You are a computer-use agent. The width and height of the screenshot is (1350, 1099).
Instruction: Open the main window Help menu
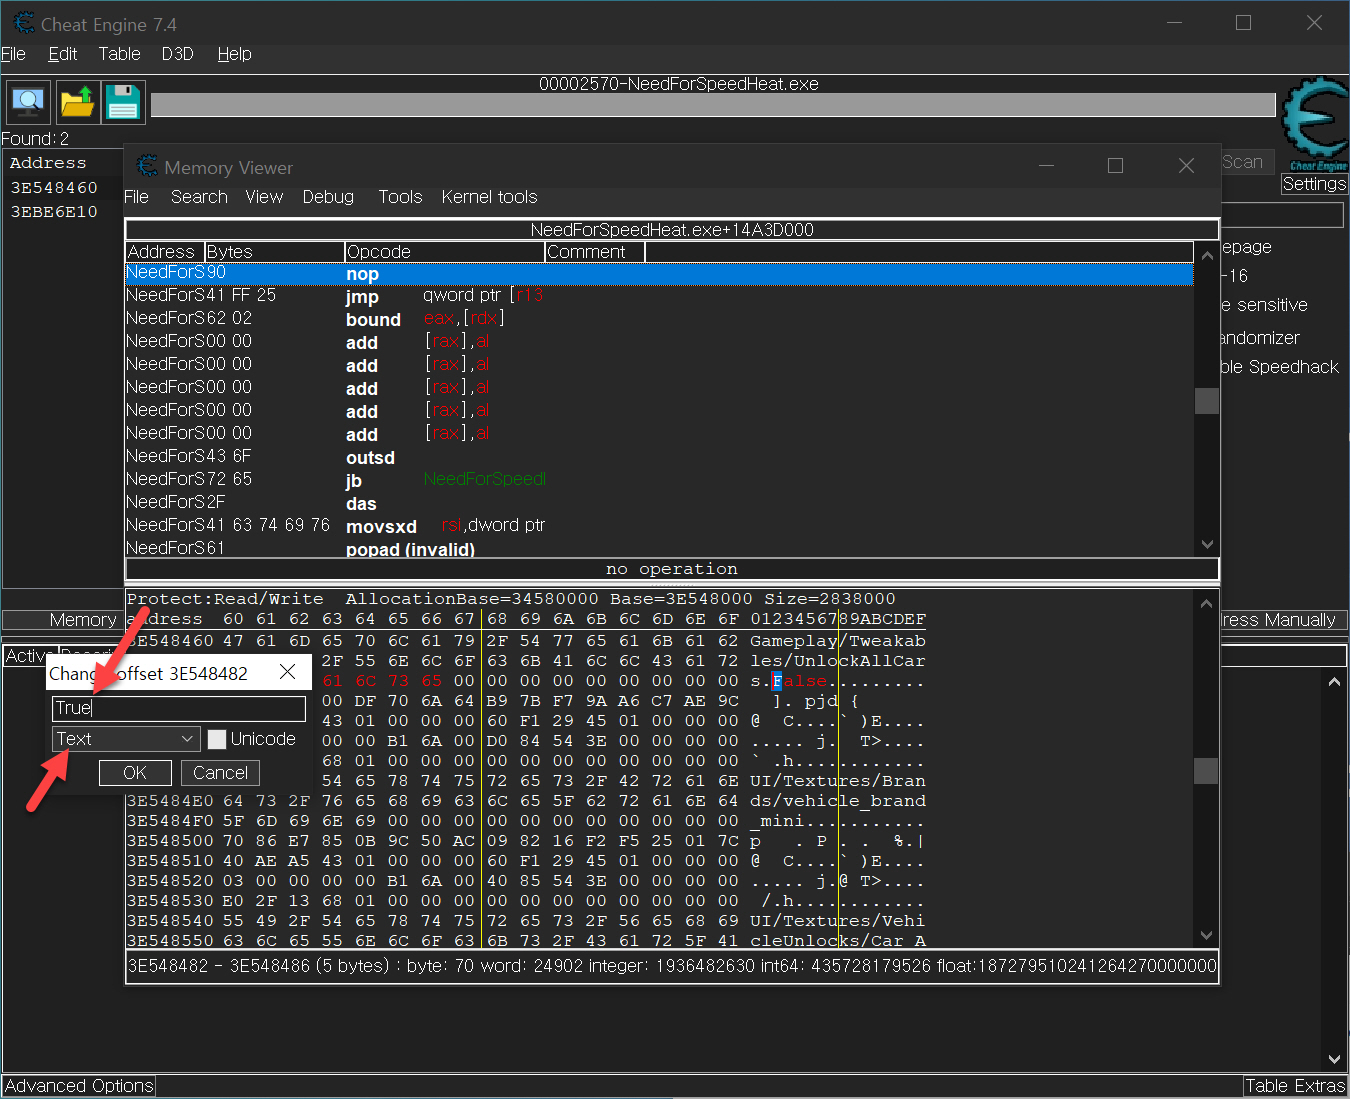pos(234,54)
